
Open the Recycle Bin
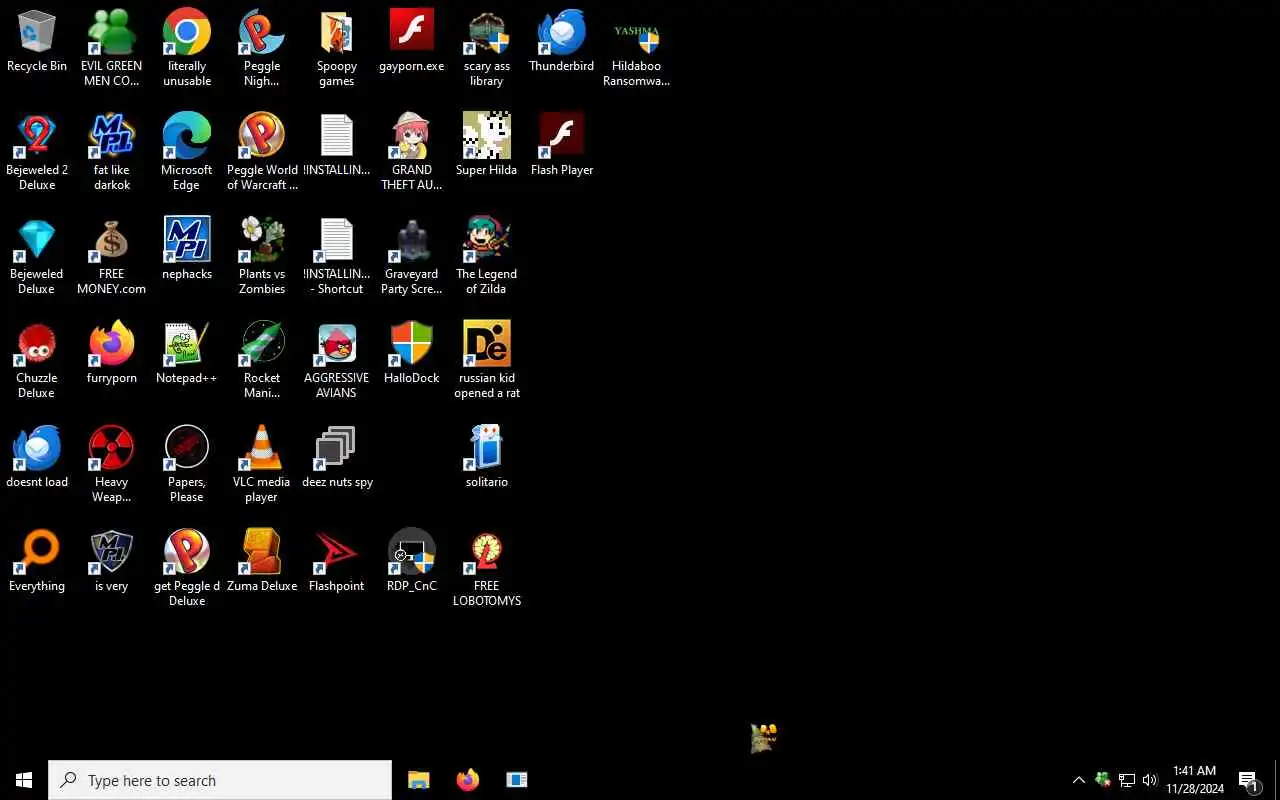pyautogui.click(x=37, y=42)
